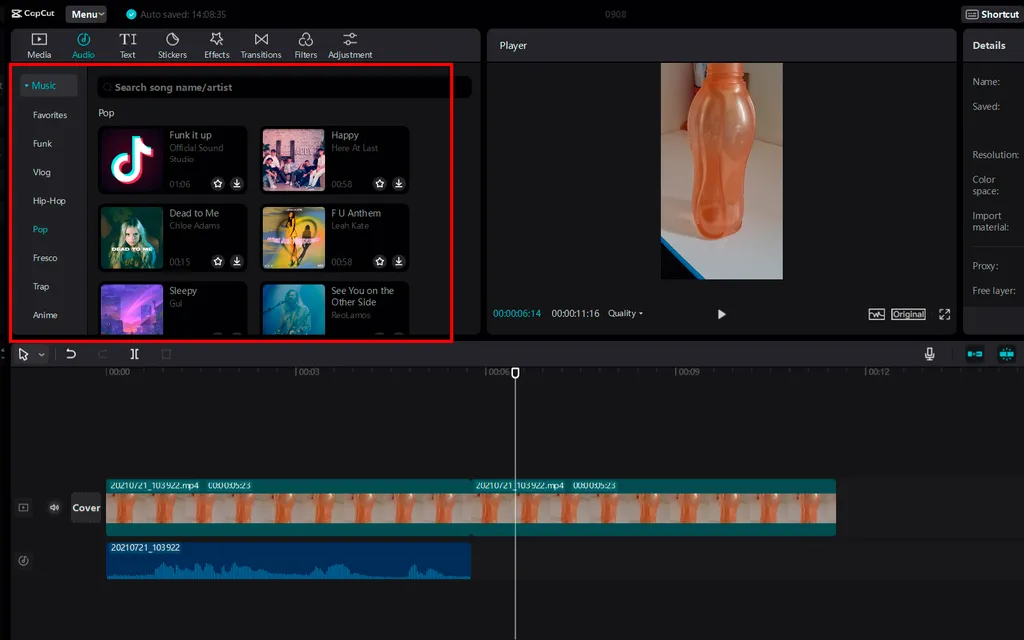This screenshot has width=1024, height=640.
Task: Choose the Select pointer tool
Action: click(x=24, y=354)
